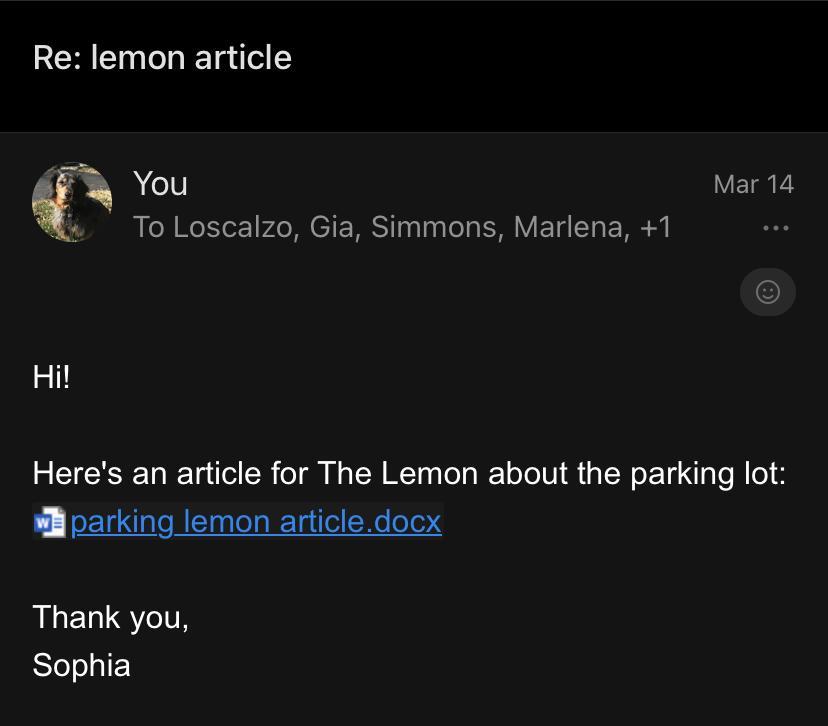The height and width of the screenshot is (726, 828).
Task: Click the "To" label in the recipient line
Action: (148, 227)
